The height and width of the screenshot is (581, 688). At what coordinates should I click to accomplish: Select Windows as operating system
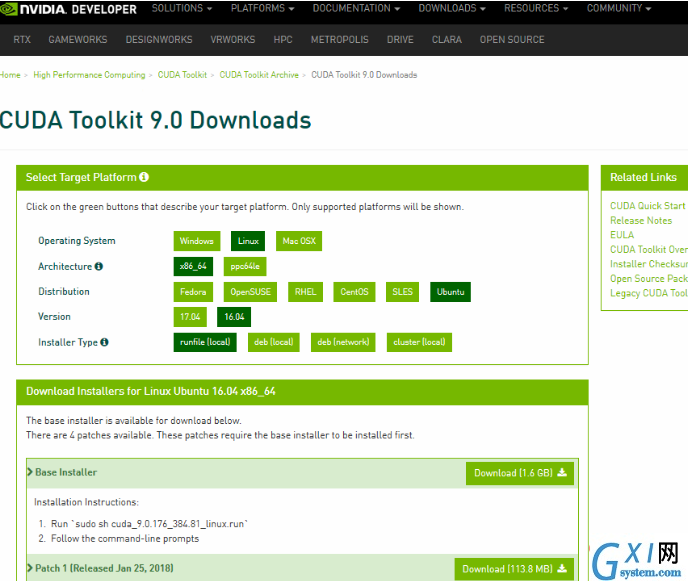pyautogui.click(x=197, y=241)
